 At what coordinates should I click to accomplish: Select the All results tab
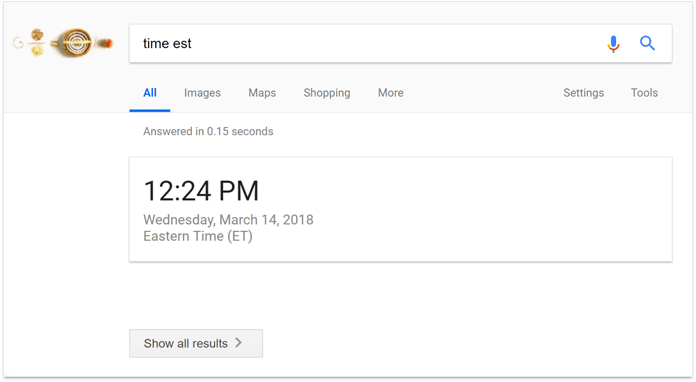pos(150,93)
